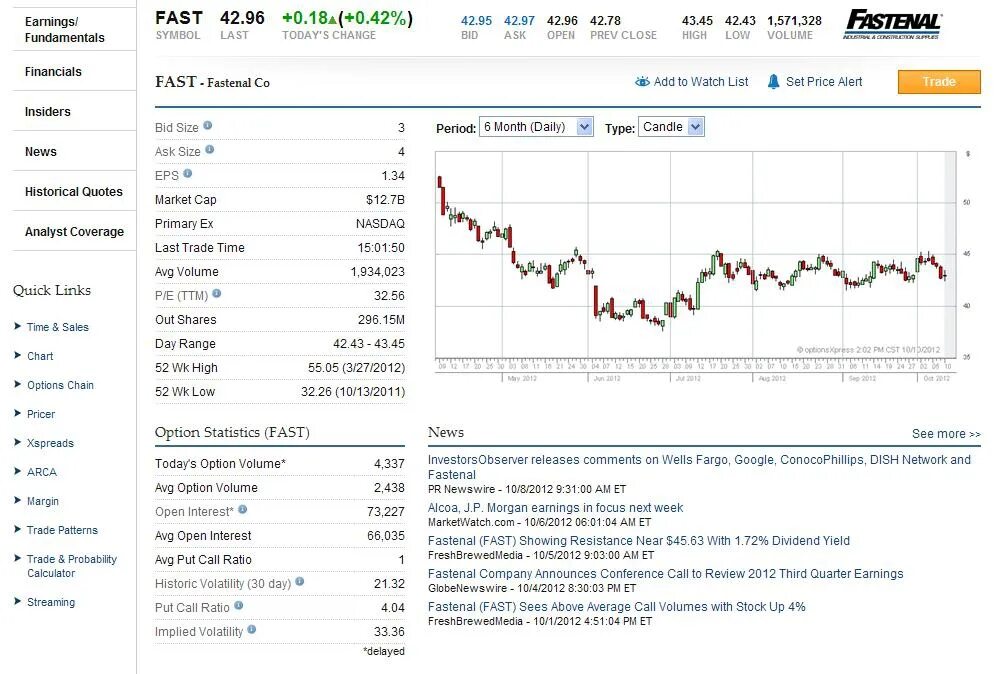
Task: Click Avg Open Interest value 66,035
Action: coord(385,536)
